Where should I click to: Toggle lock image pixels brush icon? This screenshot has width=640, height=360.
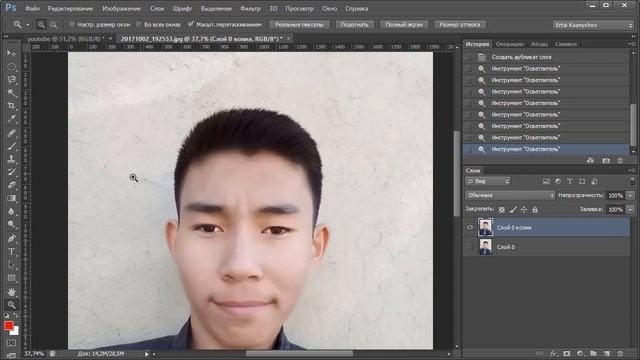coord(513,209)
